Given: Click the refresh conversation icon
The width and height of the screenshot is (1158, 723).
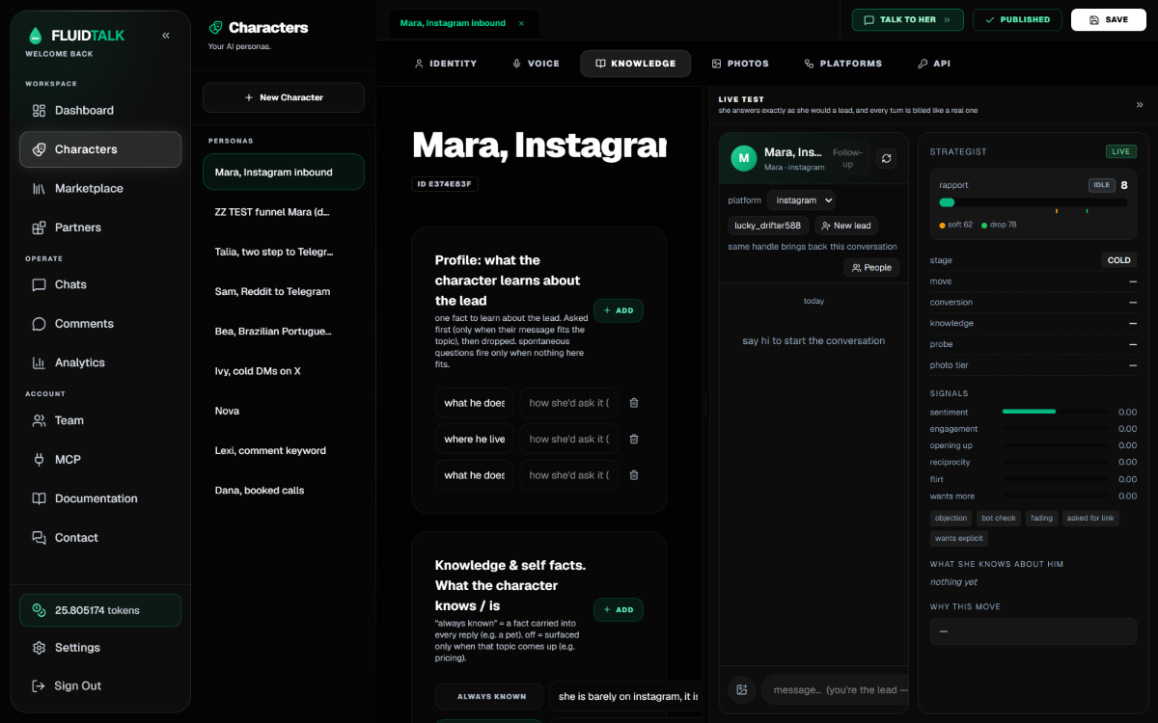Looking at the screenshot, I should 886,158.
